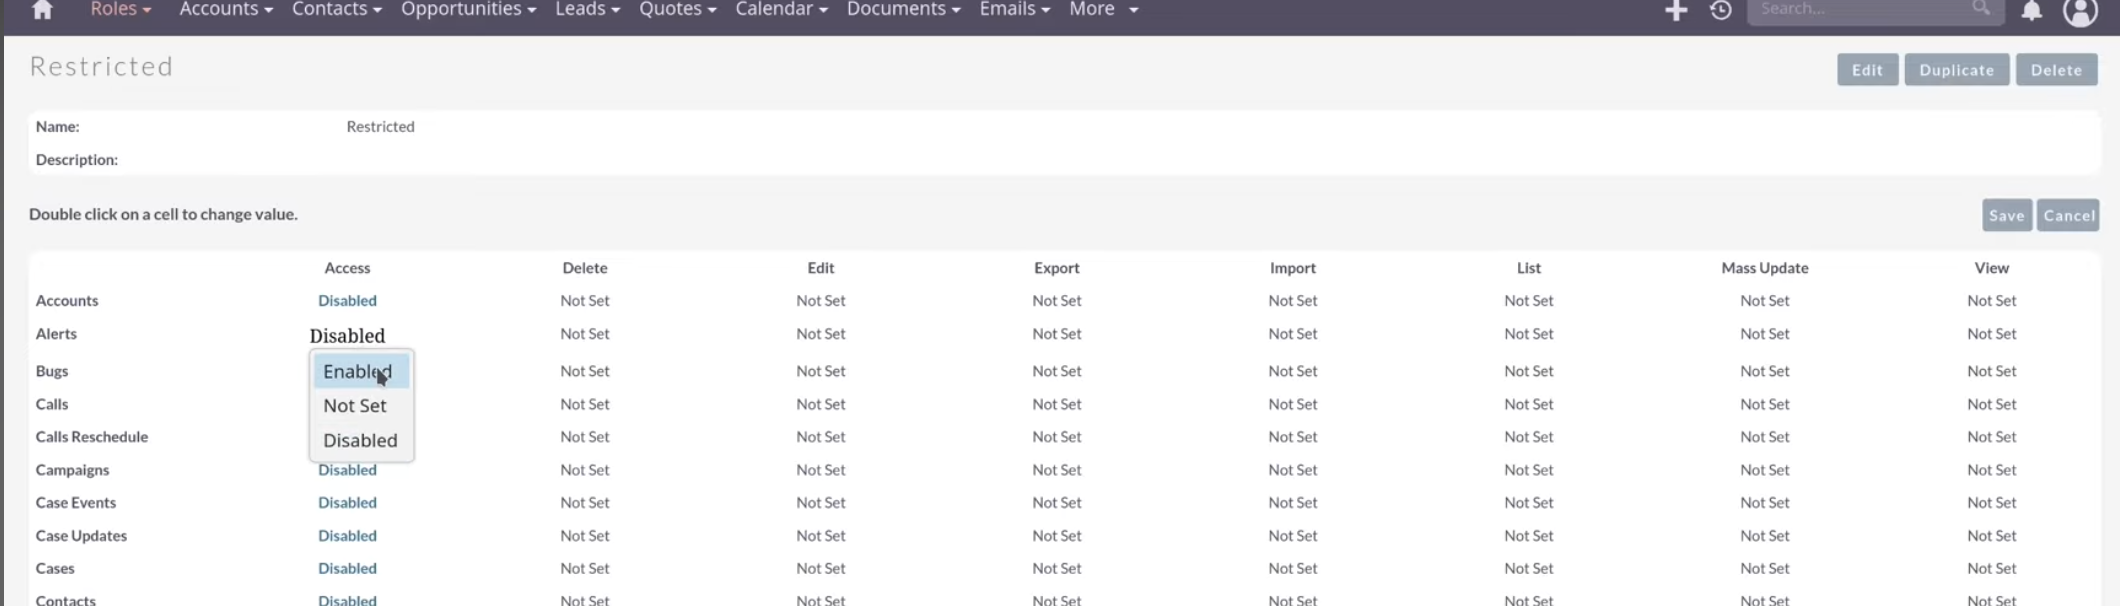The height and width of the screenshot is (606, 2120).
Task: Click Accounts Delete Not Set cell
Action: (x=585, y=300)
